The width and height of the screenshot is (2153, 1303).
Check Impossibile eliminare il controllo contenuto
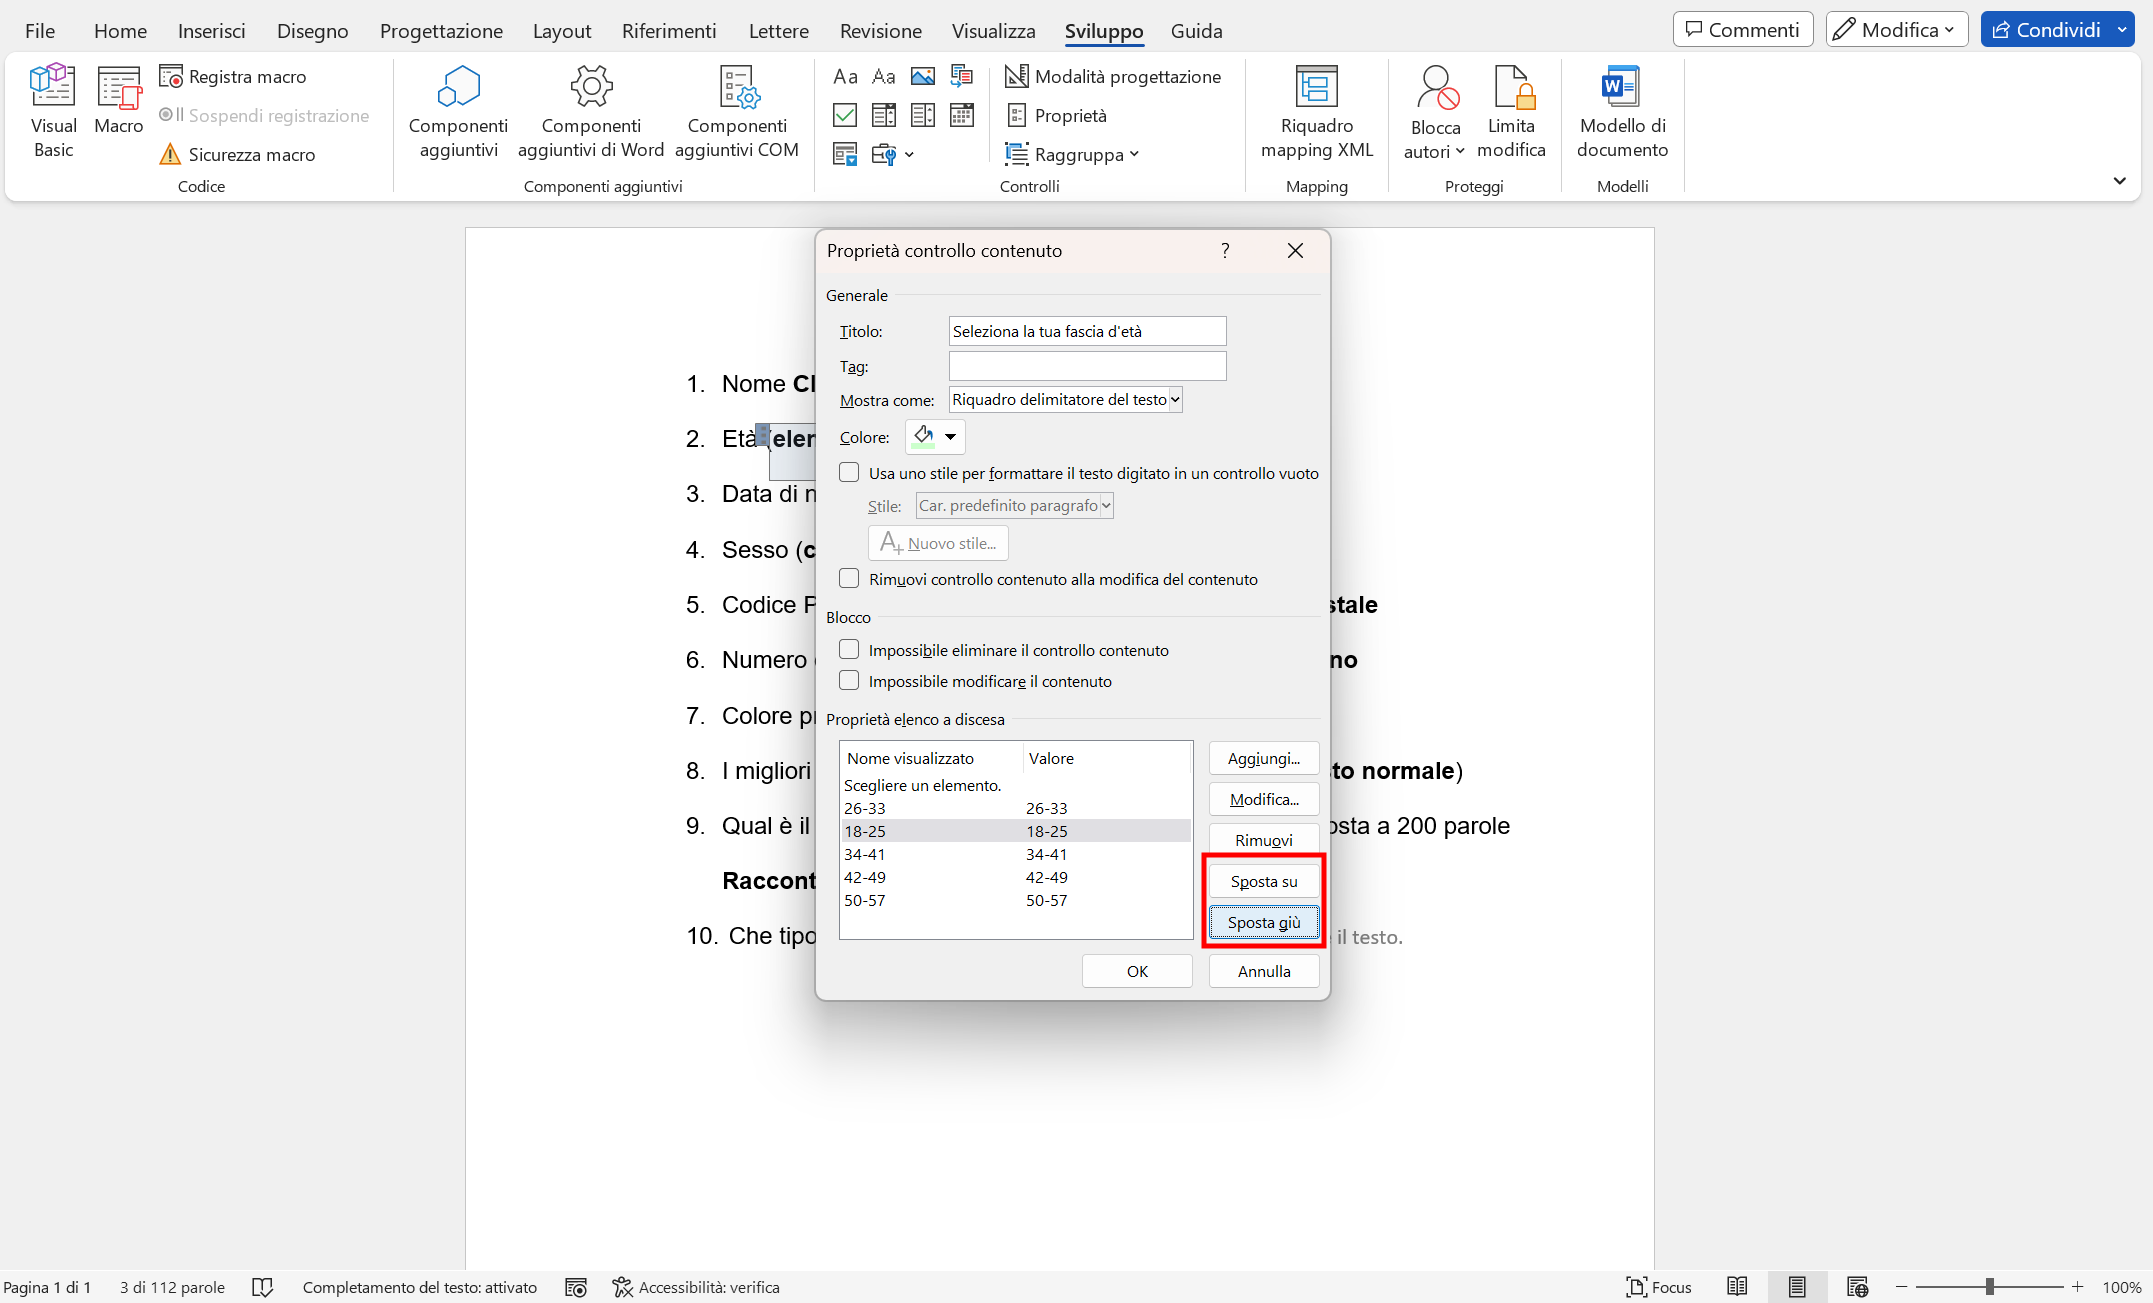click(849, 650)
